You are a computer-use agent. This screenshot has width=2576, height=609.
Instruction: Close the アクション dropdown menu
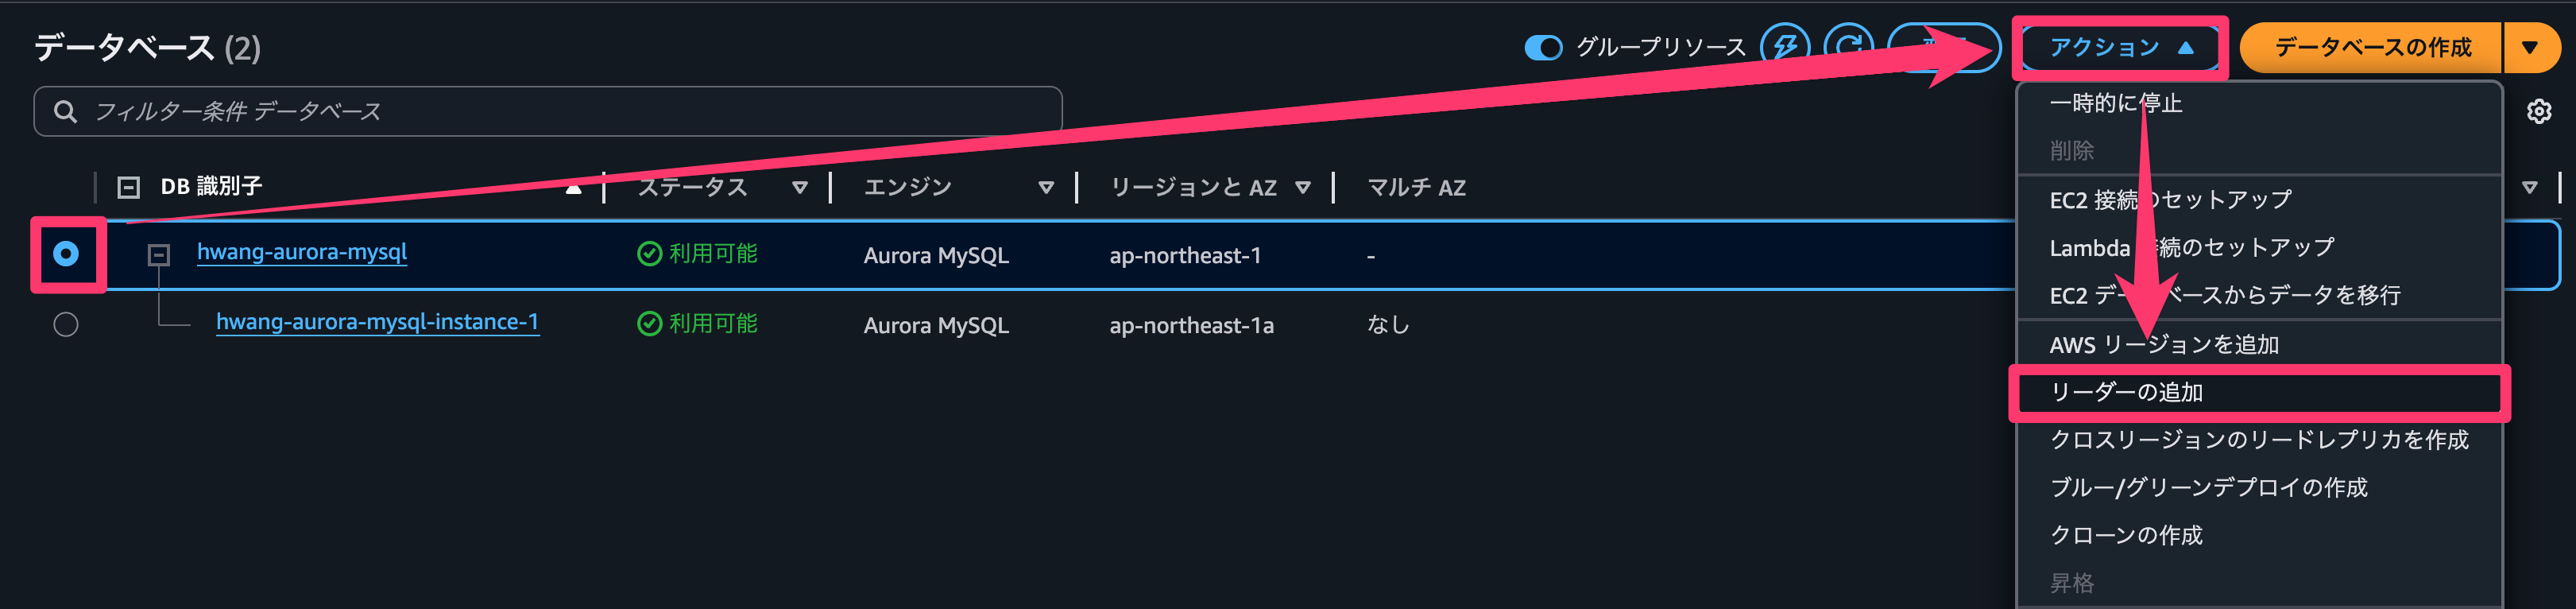2119,47
